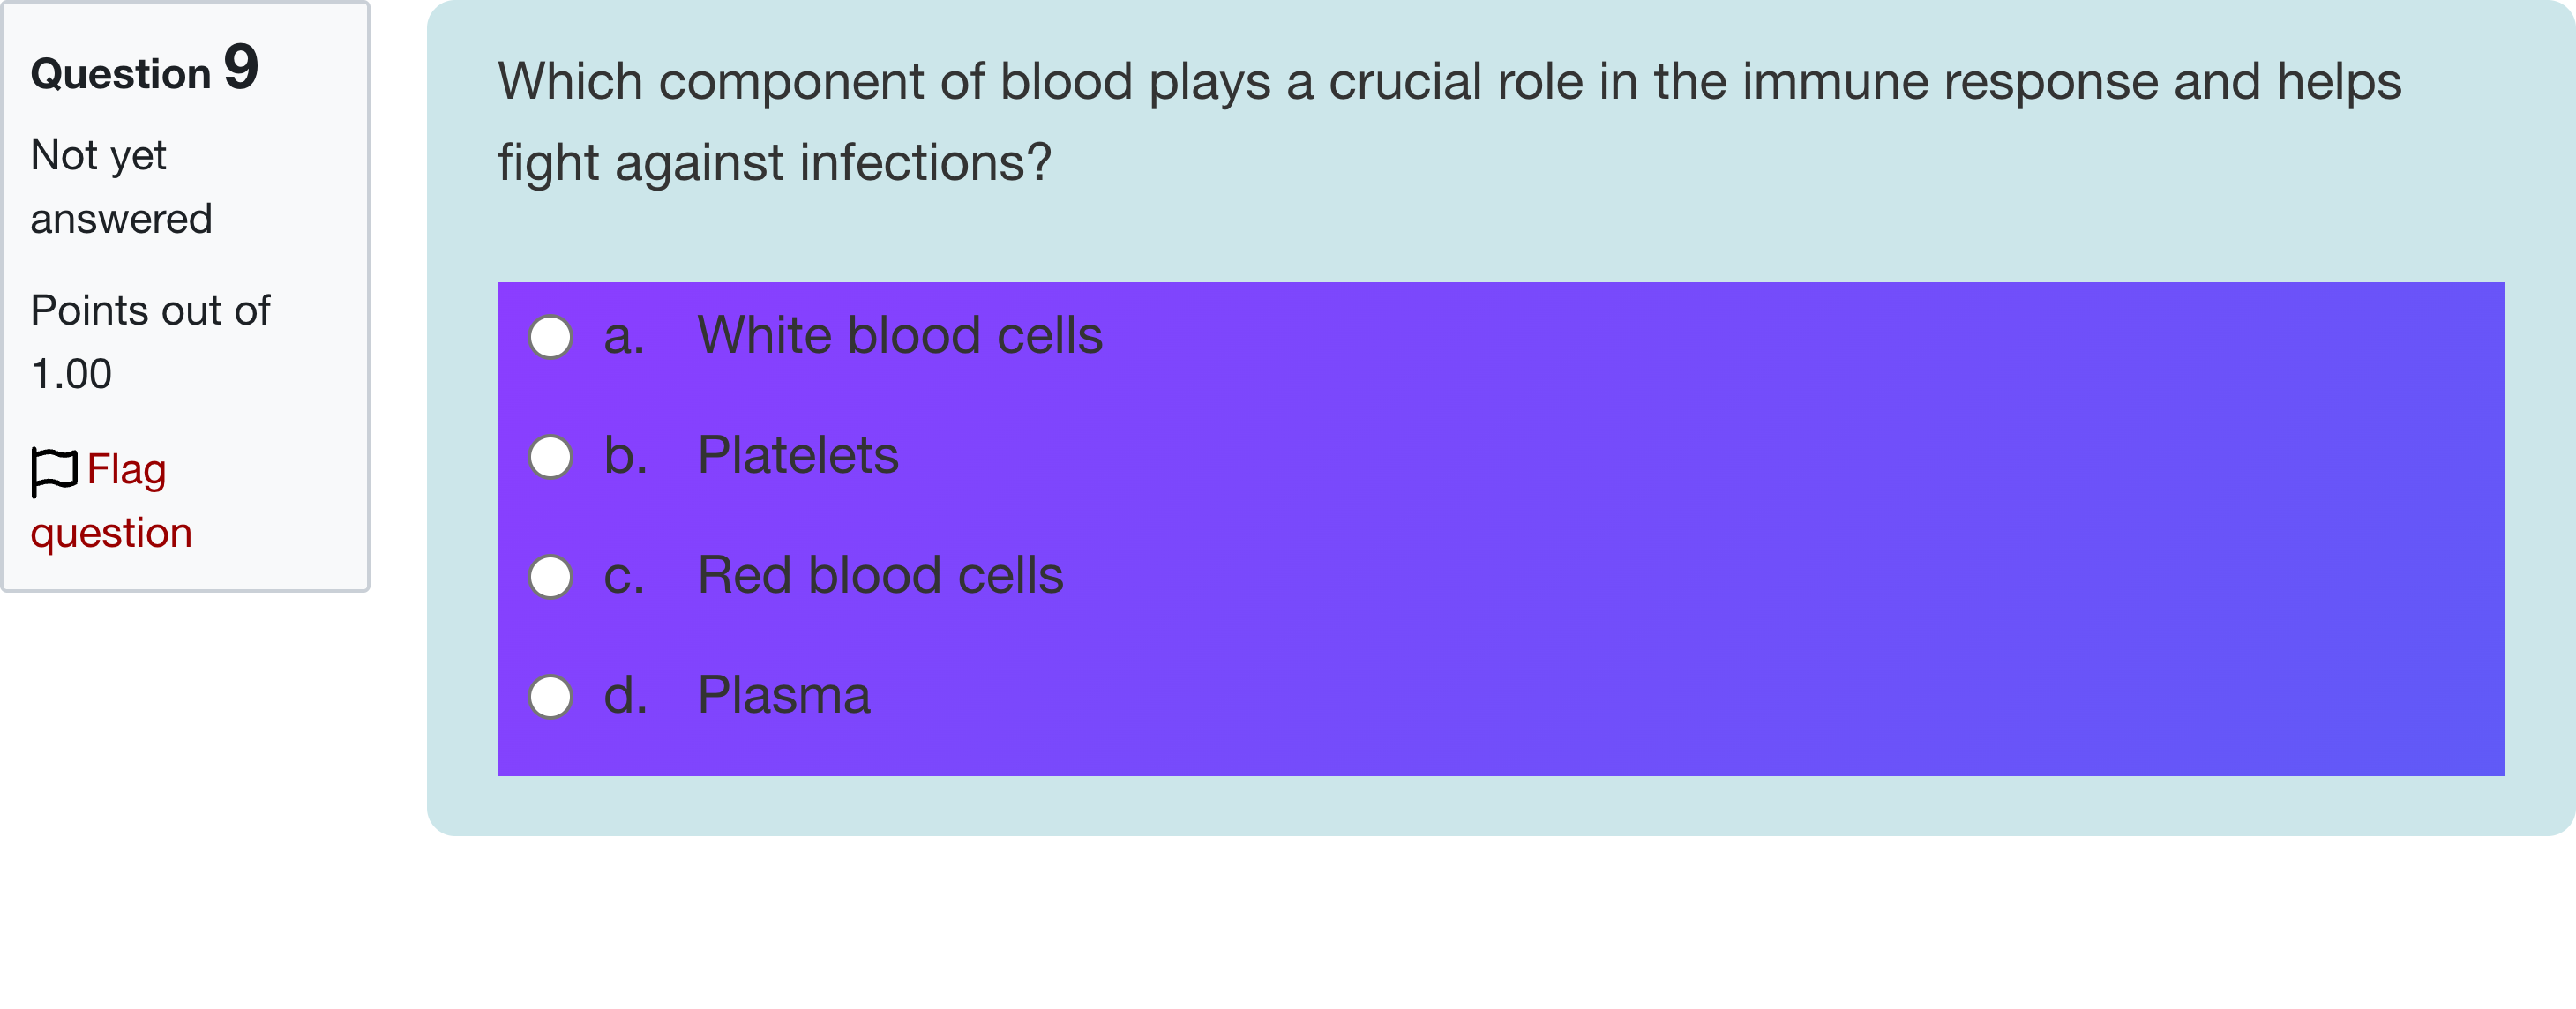The width and height of the screenshot is (2576, 1009).
Task: Click answer text White blood cells
Action: point(899,336)
